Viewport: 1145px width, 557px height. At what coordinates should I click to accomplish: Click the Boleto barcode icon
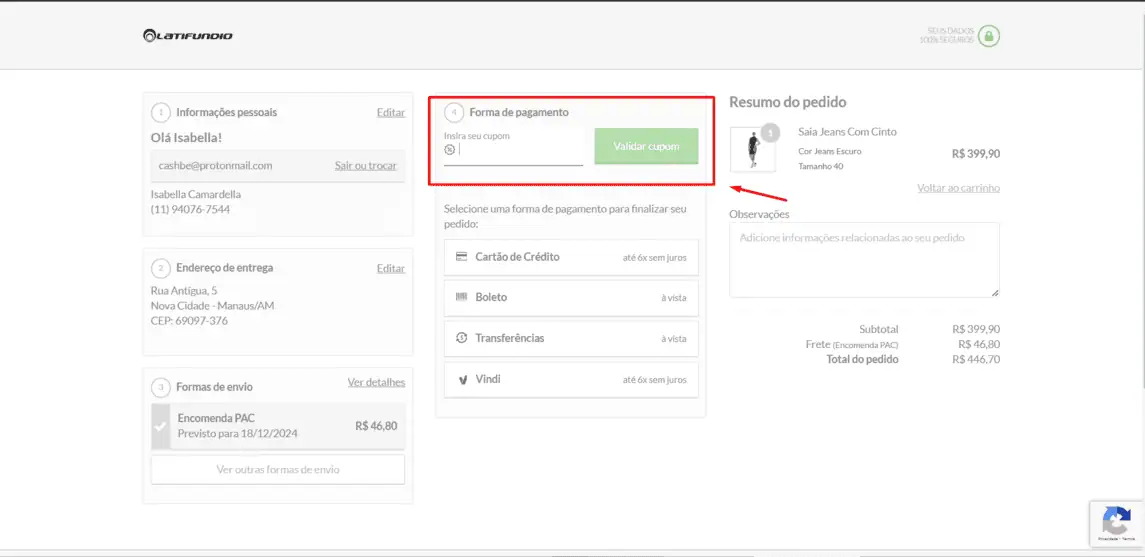click(461, 297)
